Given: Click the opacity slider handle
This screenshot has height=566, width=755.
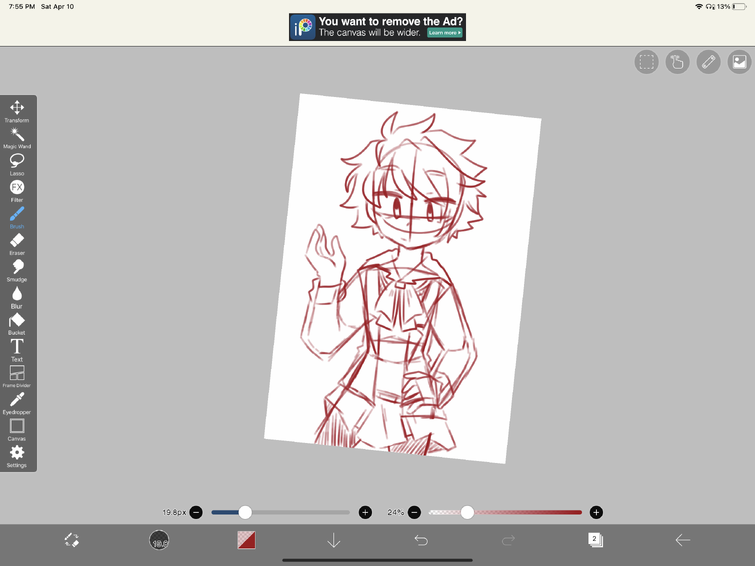Looking at the screenshot, I should tap(467, 513).
